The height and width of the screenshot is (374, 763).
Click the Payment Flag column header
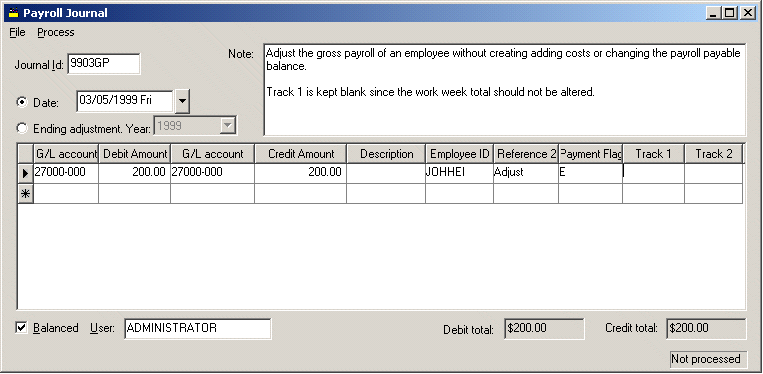click(591, 154)
